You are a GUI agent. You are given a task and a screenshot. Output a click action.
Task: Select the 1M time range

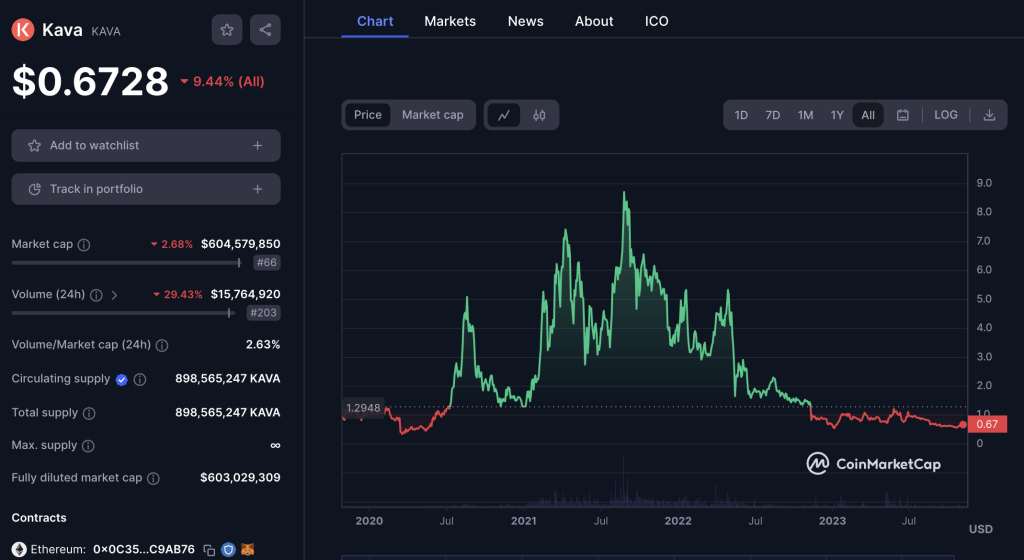805,115
